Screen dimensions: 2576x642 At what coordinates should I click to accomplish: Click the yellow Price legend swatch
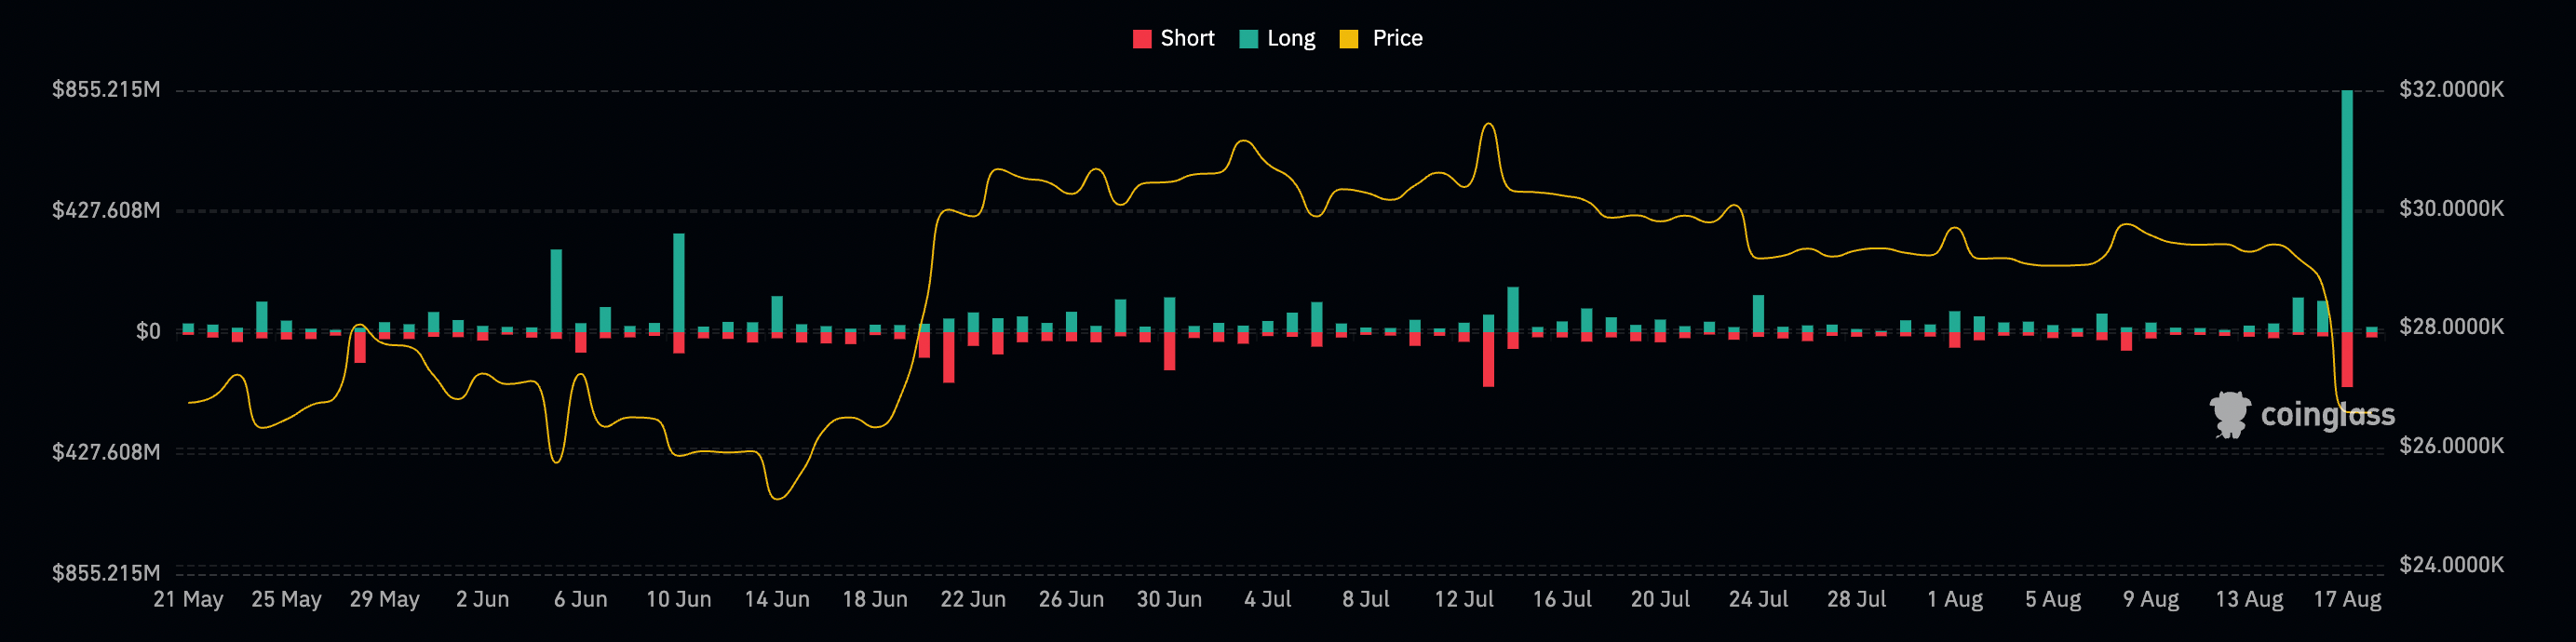point(1349,39)
